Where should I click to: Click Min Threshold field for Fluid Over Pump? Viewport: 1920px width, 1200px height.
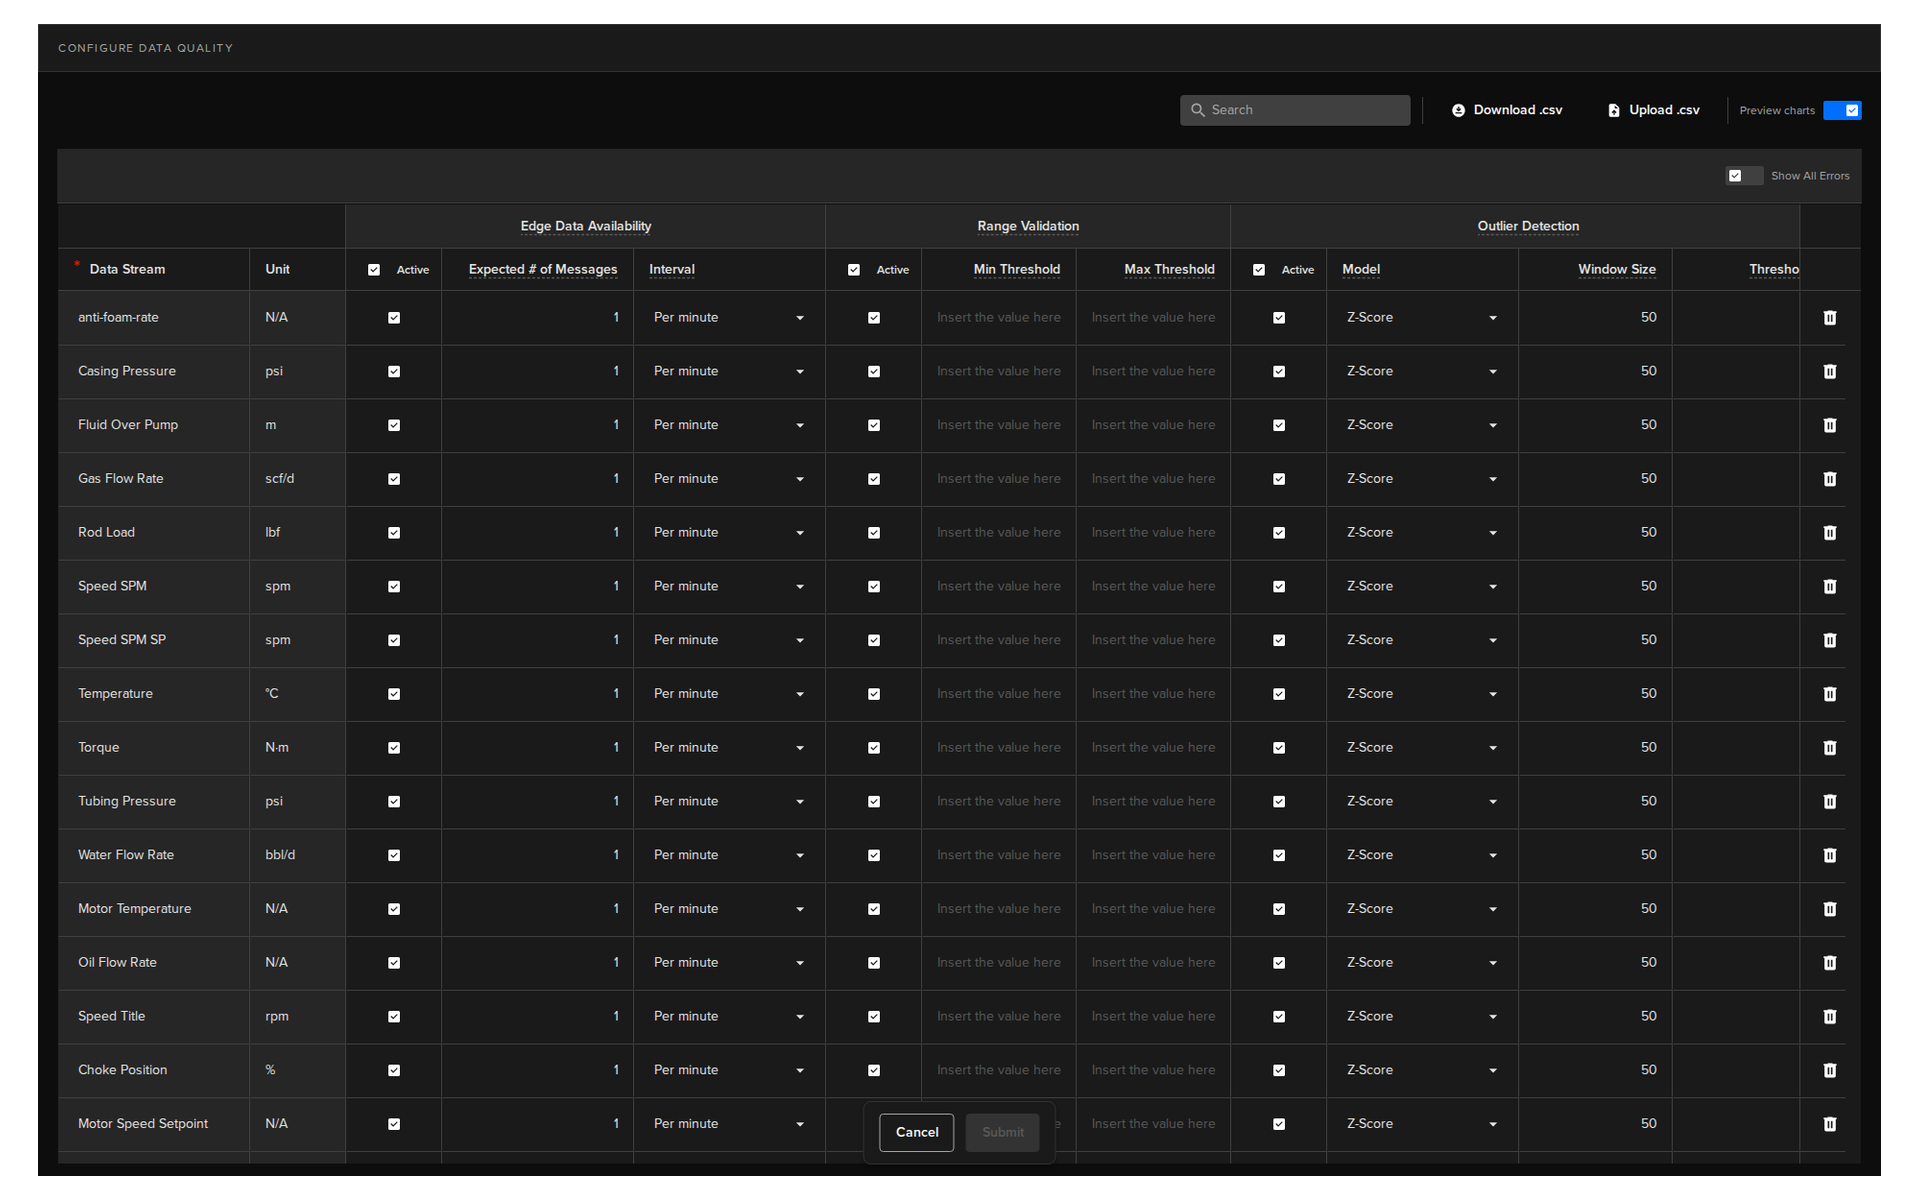pyautogui.click(x=998, y=425)
